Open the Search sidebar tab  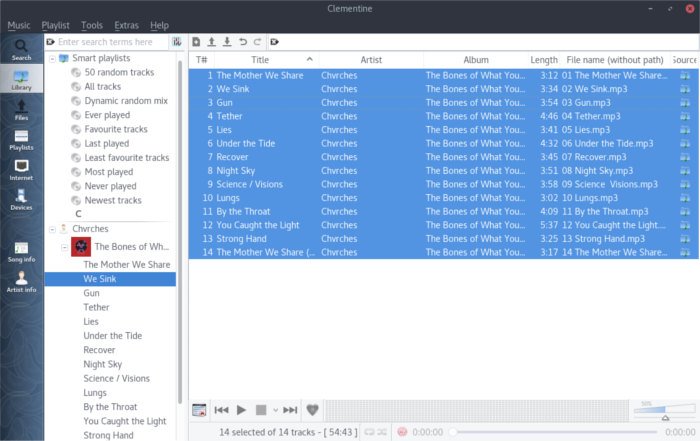pyautogui.click(x=21, y=50)
